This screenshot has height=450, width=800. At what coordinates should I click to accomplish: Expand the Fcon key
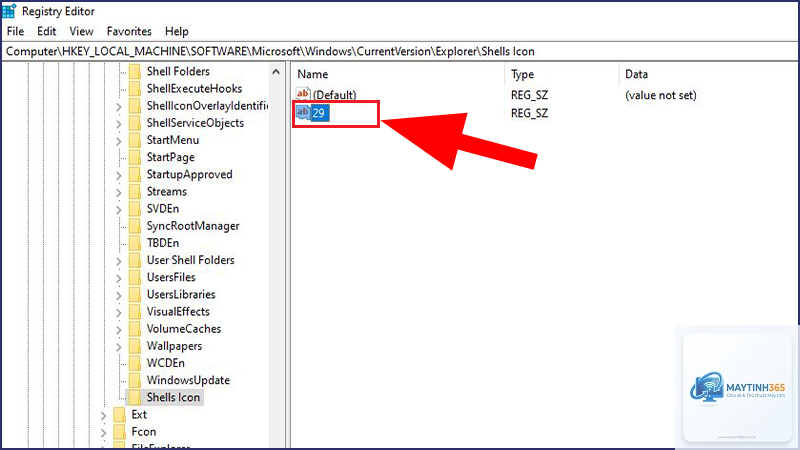[103, 433]
